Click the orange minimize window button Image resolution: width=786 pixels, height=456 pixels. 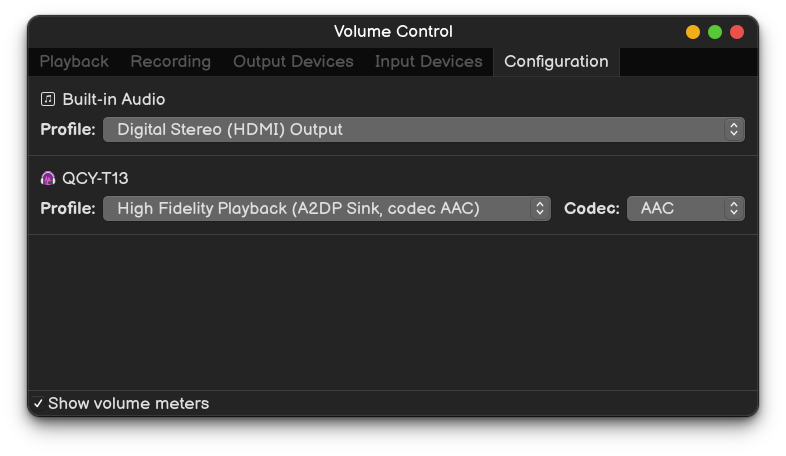[x=693, y=32]
